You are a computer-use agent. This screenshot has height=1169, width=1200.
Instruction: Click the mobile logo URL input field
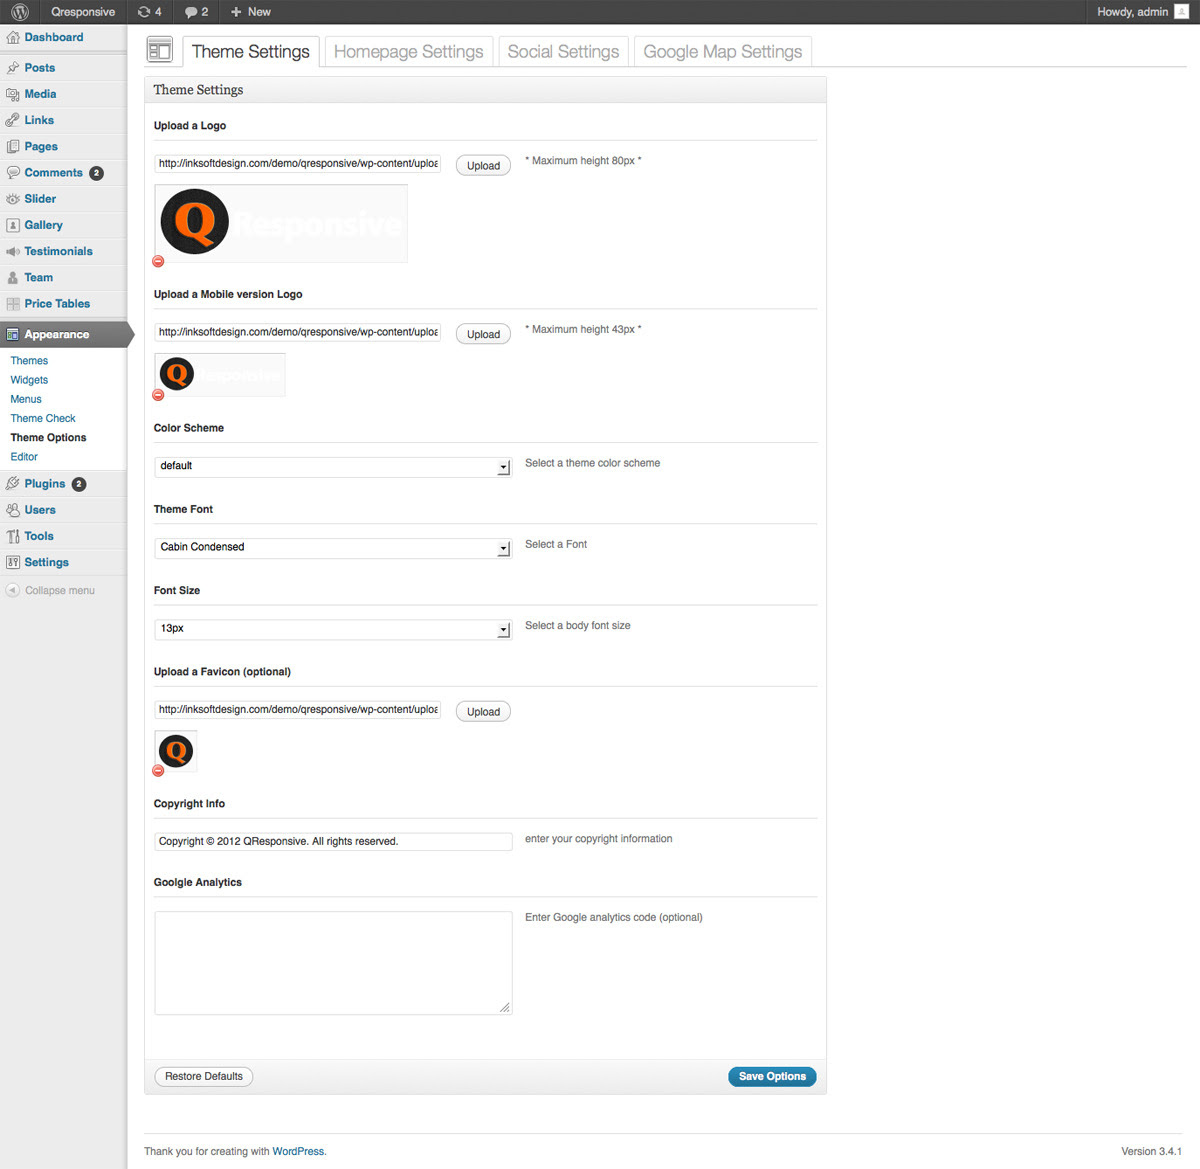point(298,332)
